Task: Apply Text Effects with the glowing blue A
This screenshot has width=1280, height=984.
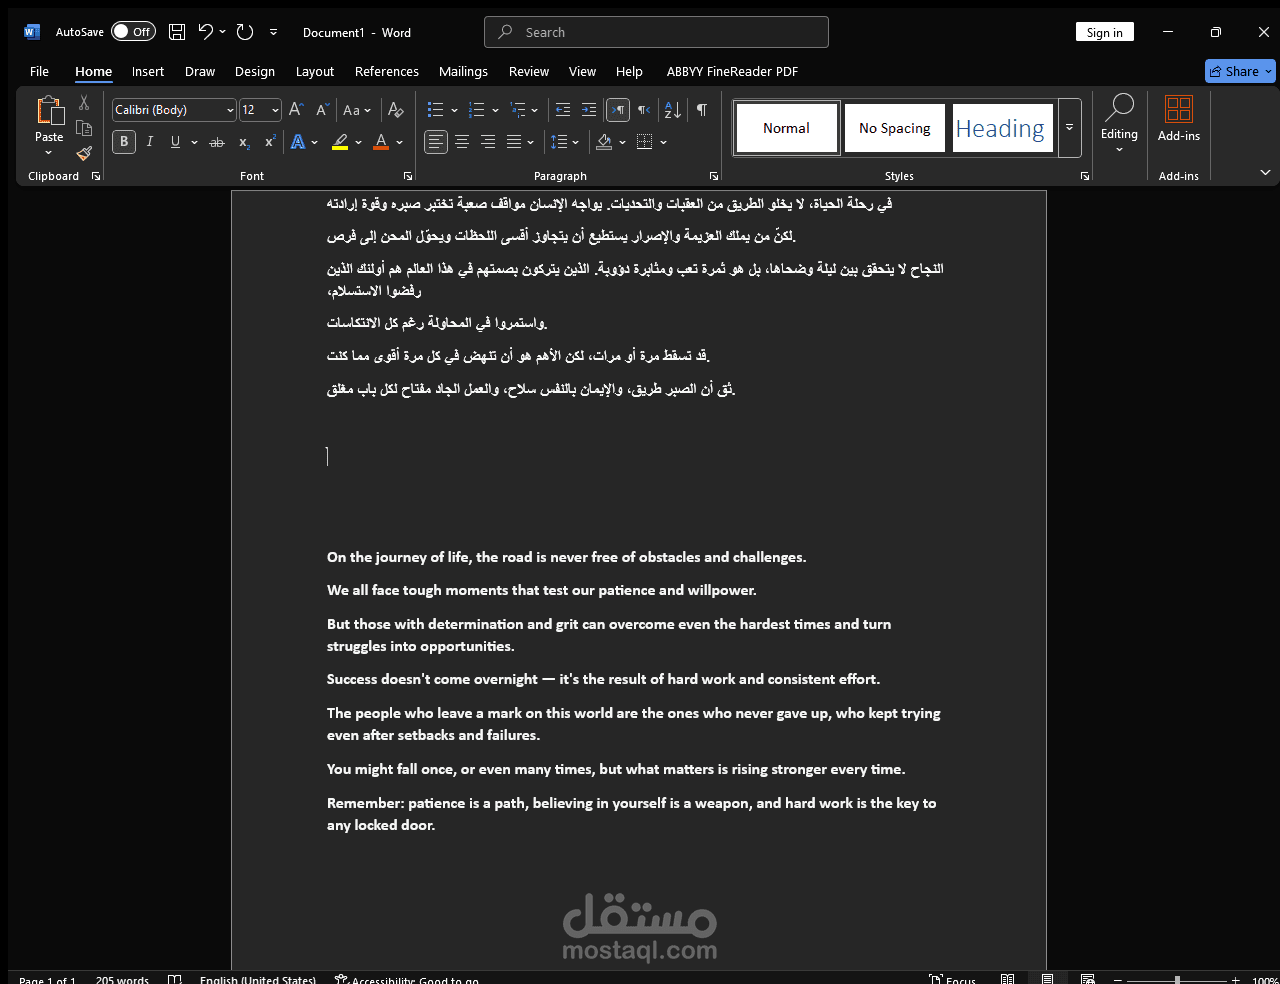Action: (298, 142)
